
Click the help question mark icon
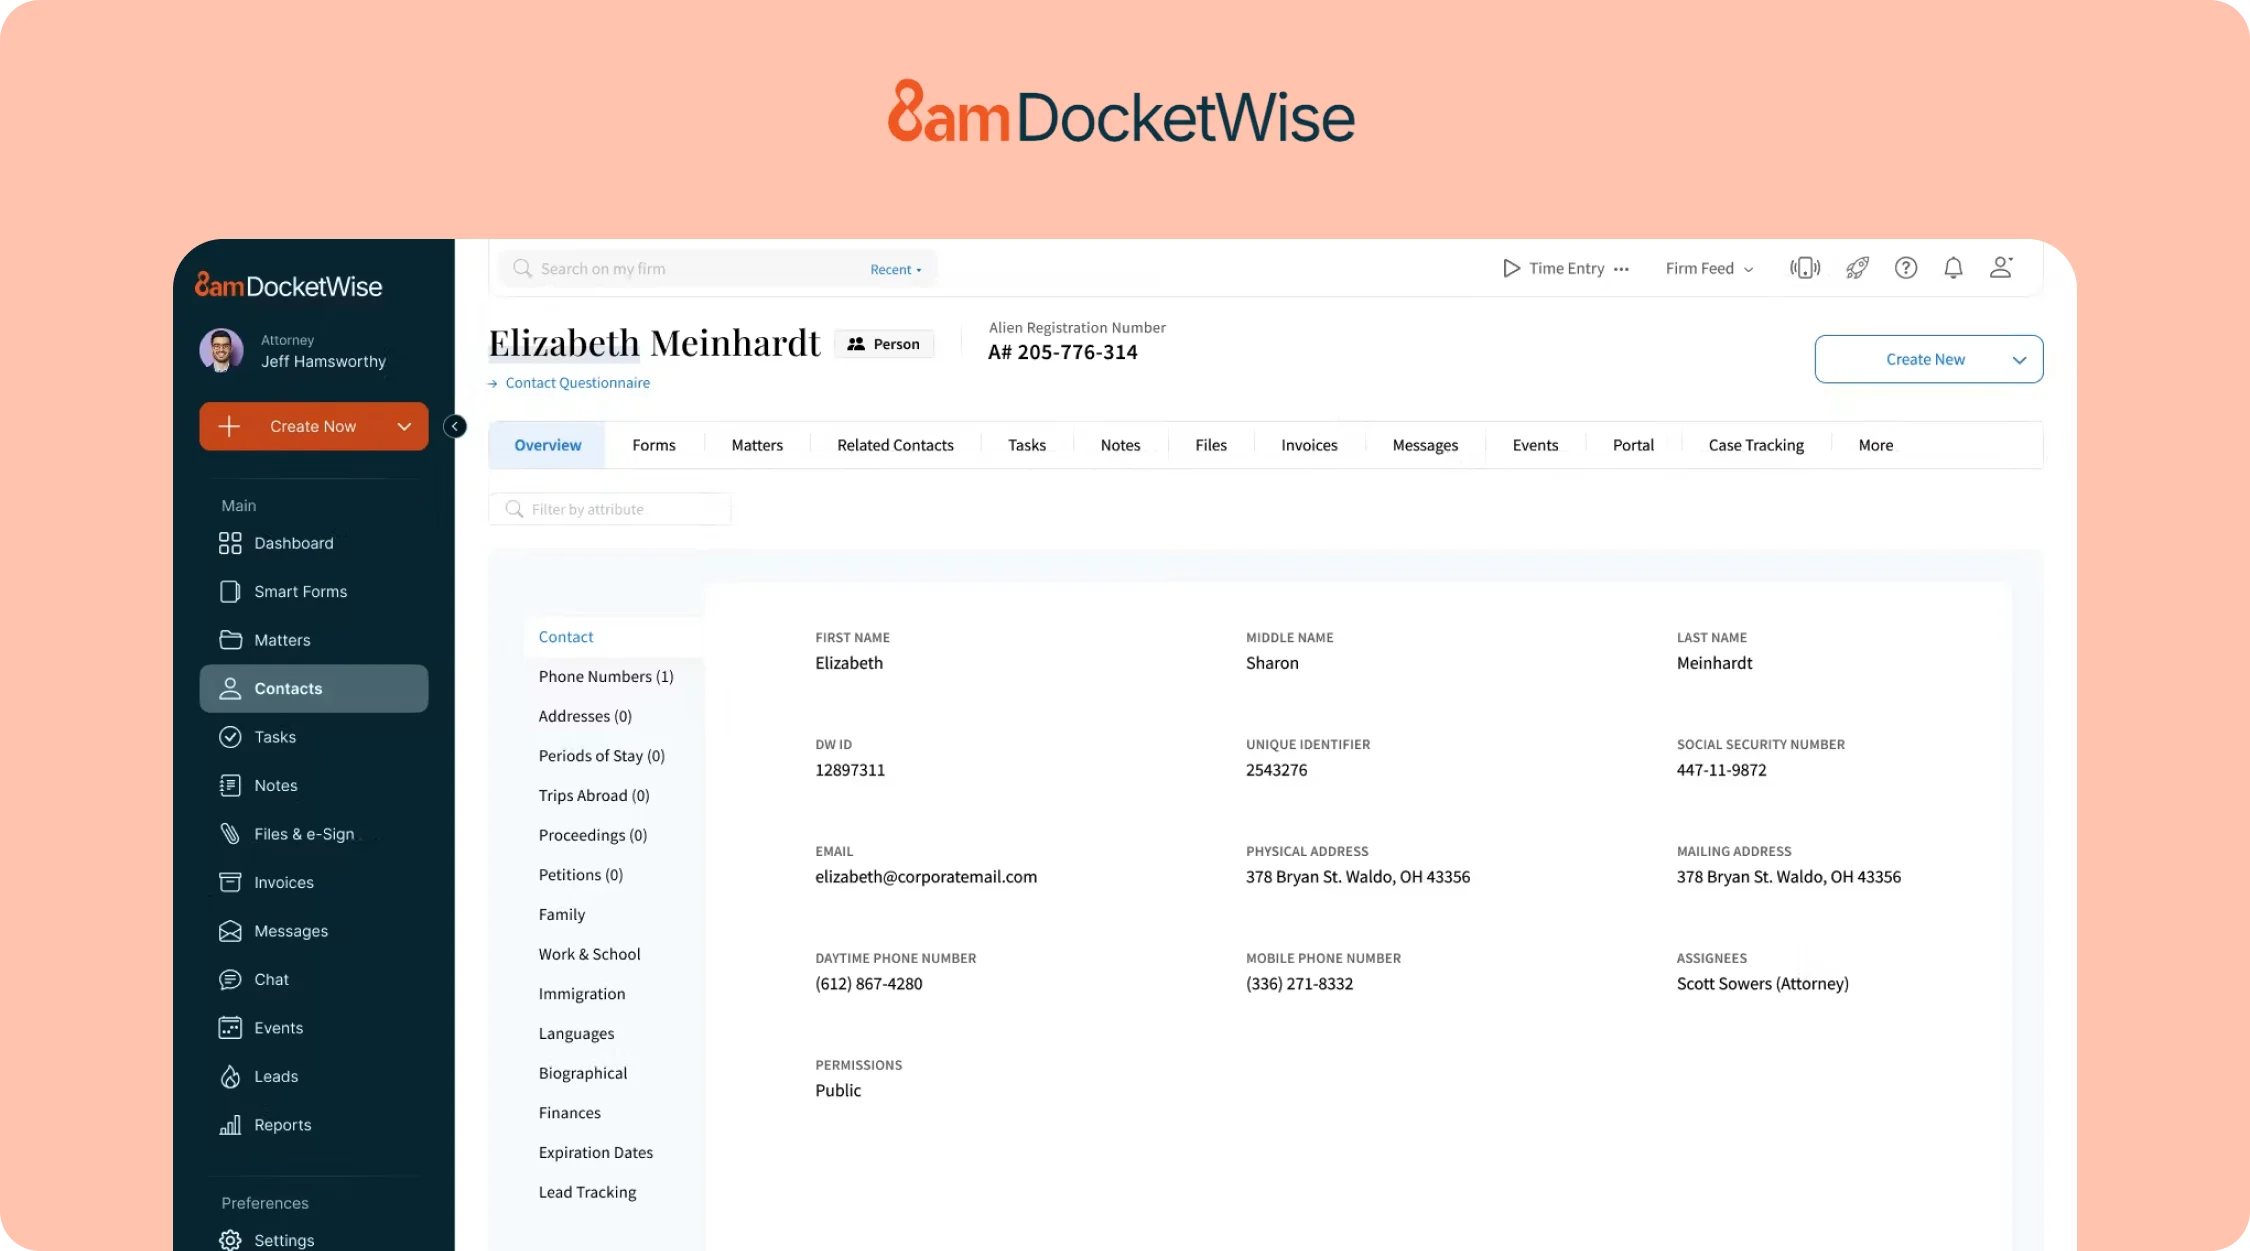1906,268
